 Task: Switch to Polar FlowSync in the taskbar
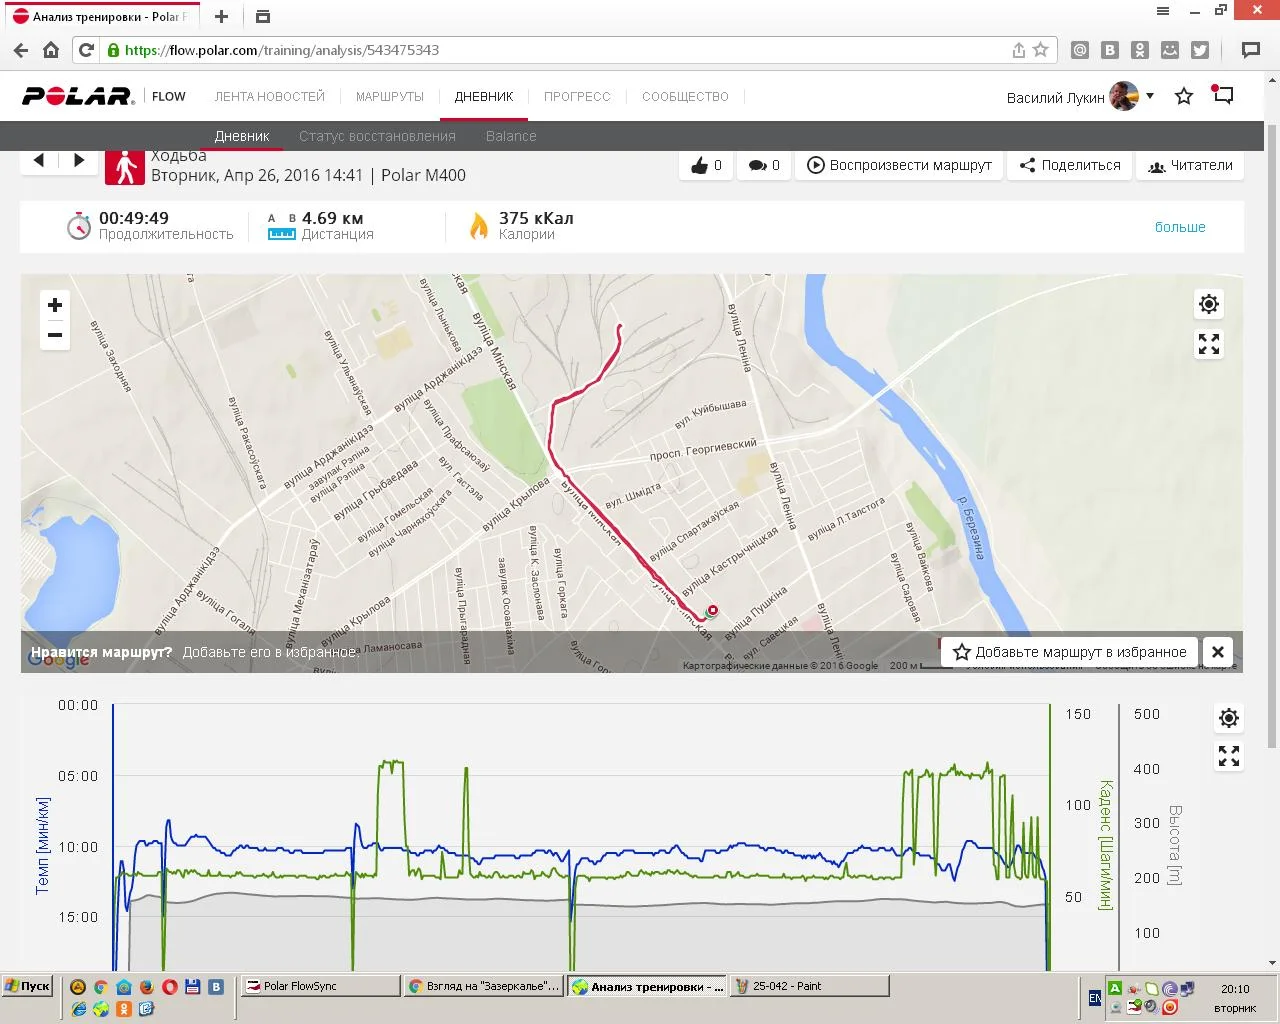[321, 986]
